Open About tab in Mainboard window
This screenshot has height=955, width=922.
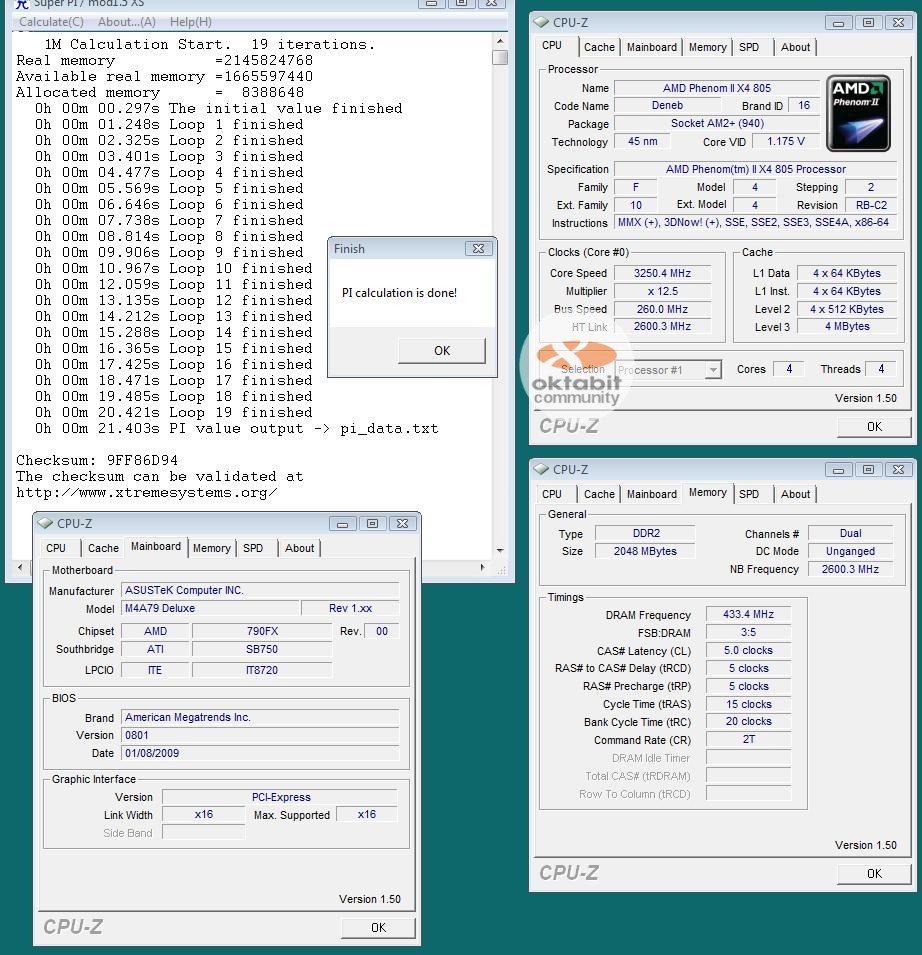pyautogui.click(x=300, y=548)
